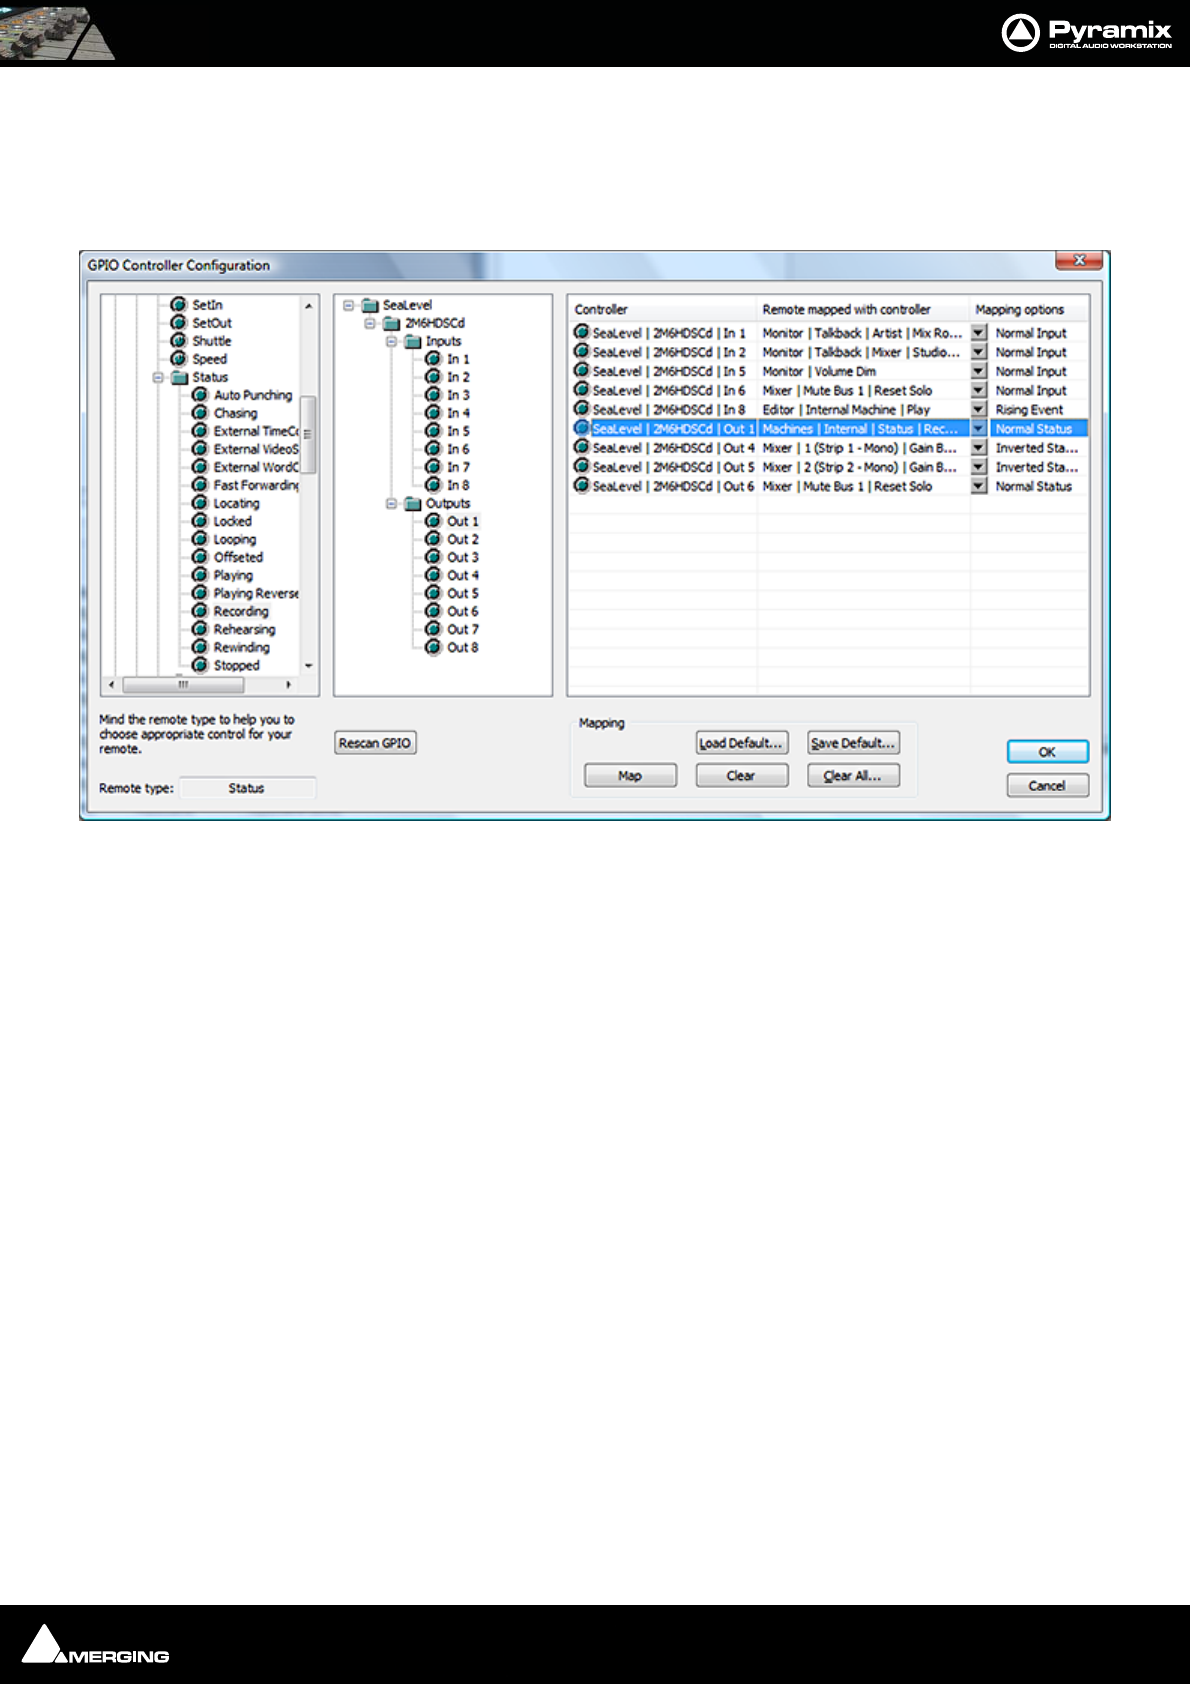This screenshot has height=1684, width=1190.
Task: Click the Load Default button
Action: (x=742, y=743)
